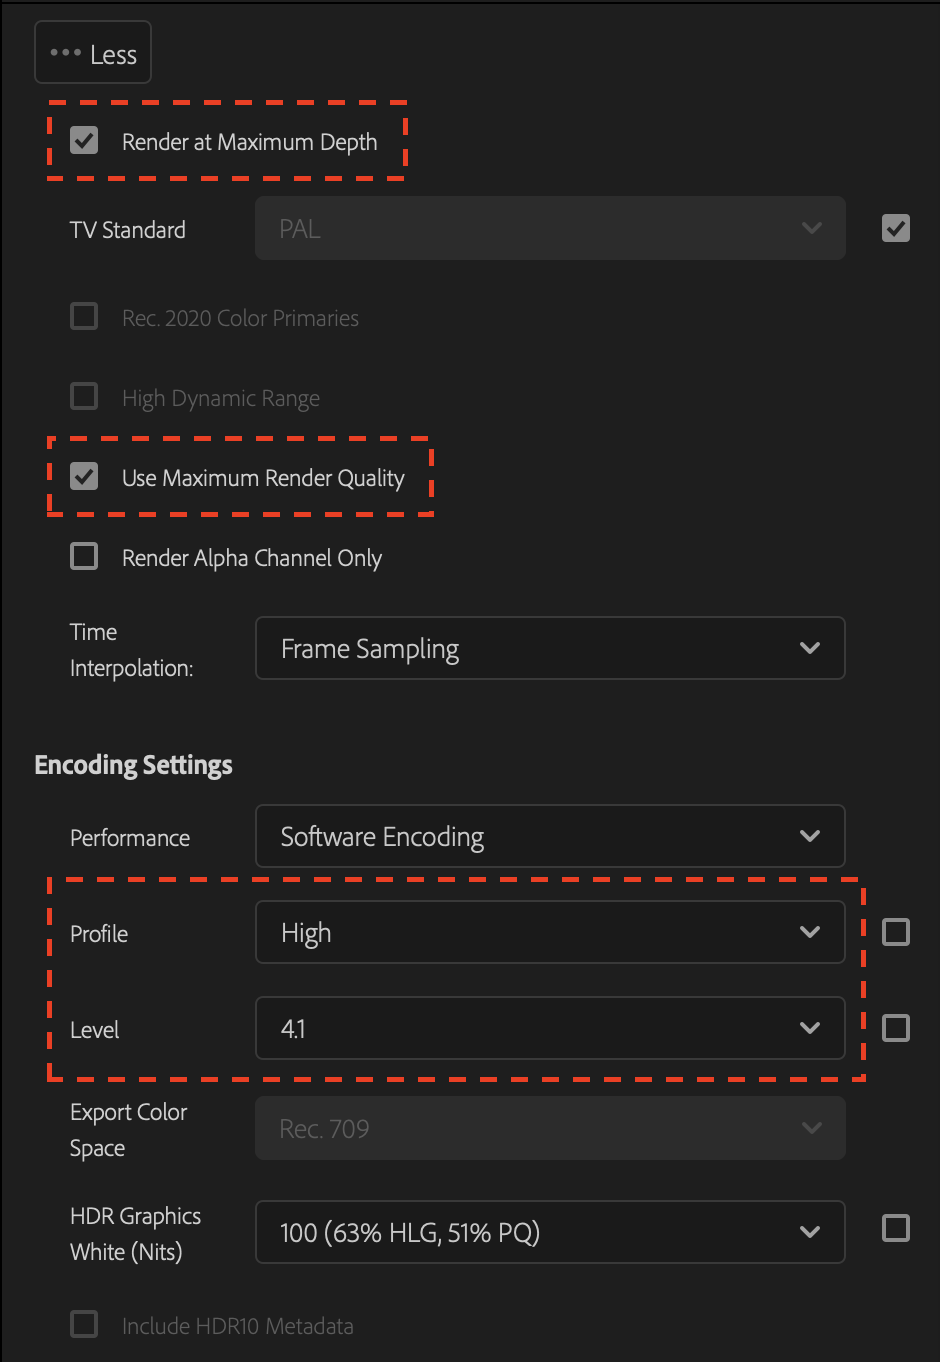Open the Profile dropdown set to High
This screenshot has height=1362, width=940.
[550, 932]
